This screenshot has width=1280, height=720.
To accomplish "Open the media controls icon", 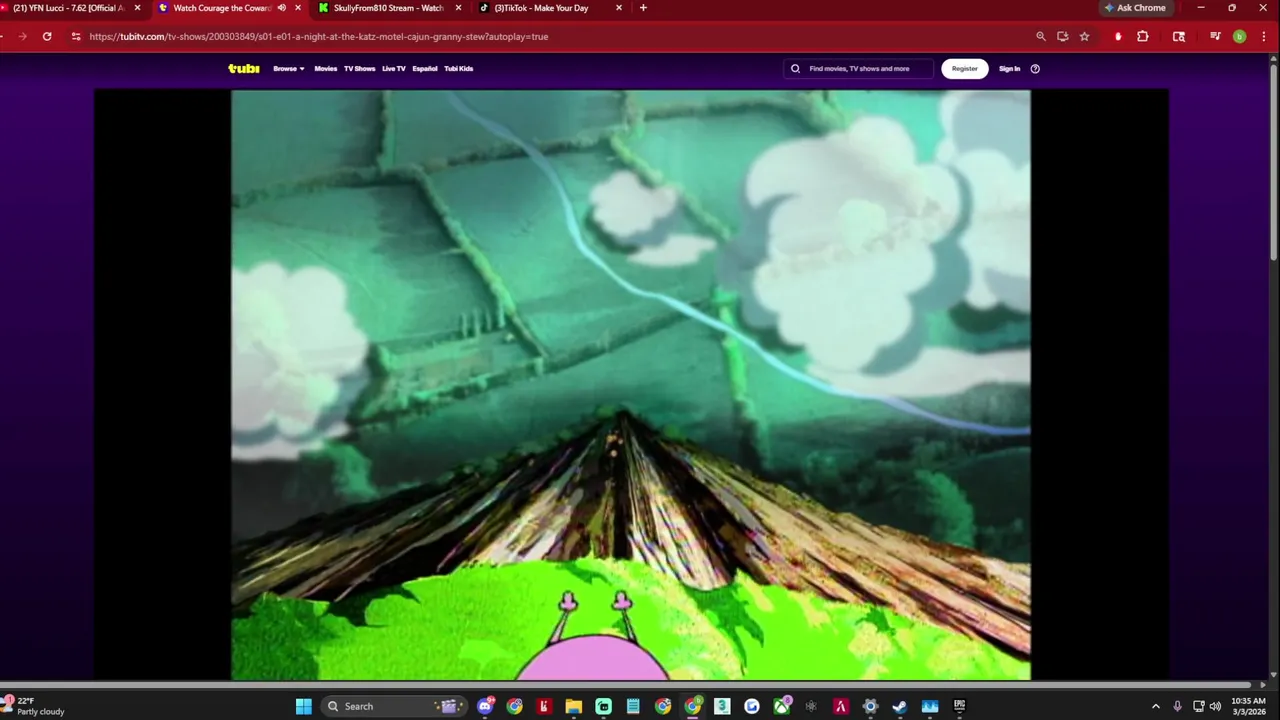I will pyautogui.click(x=1215, y=36).
